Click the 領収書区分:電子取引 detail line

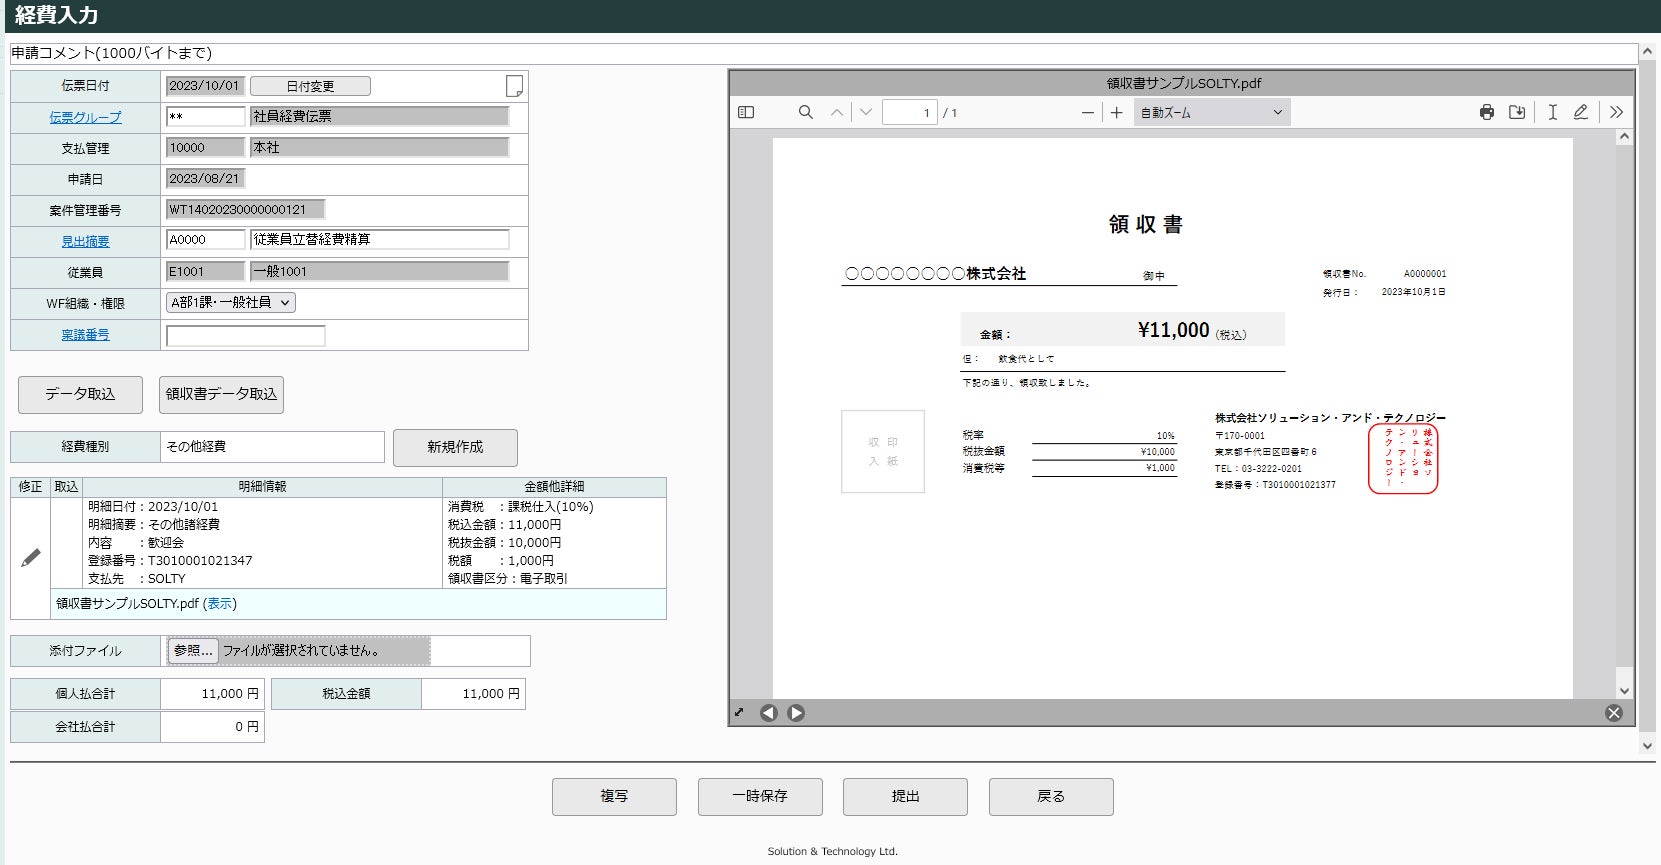pyautogui.click(x=507, y=579)
